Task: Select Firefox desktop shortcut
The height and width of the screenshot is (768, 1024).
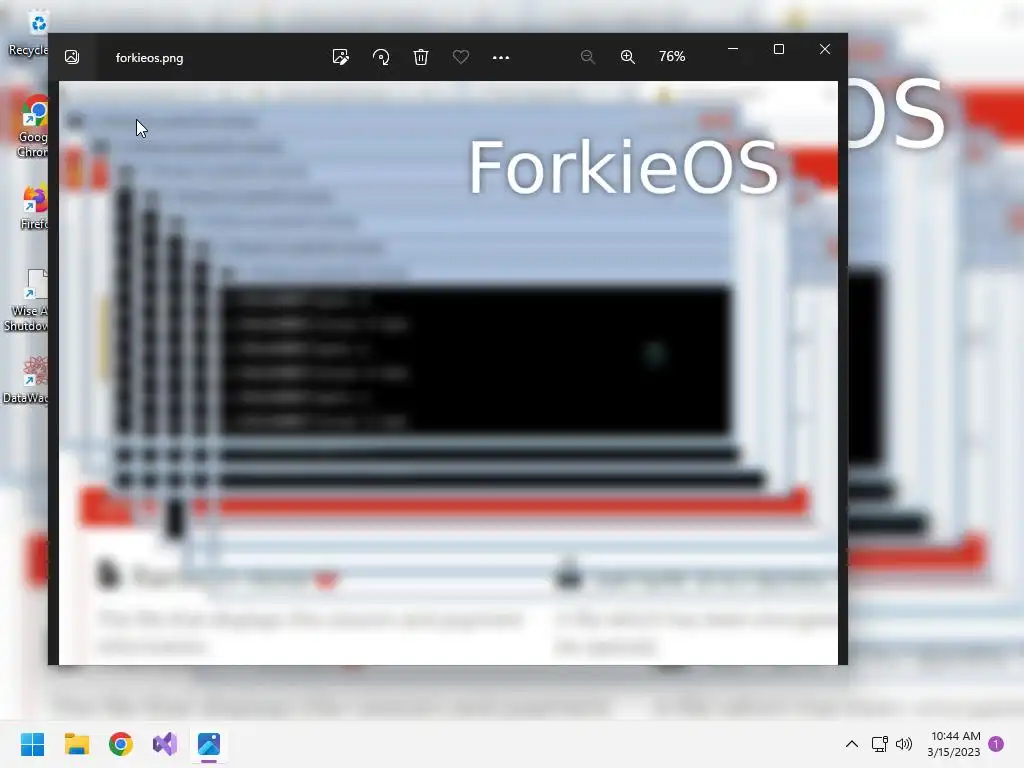Action: tap(34, 208)
